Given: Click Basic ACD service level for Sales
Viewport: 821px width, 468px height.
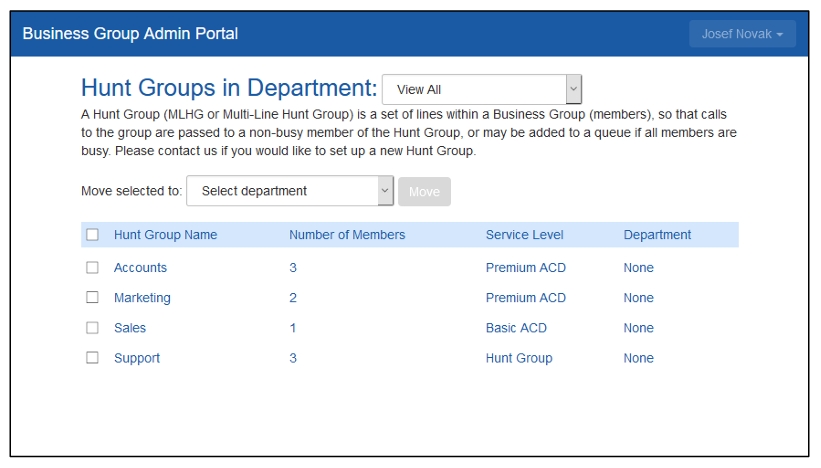Looking at the screenshot, I should [x=516, y=328].
